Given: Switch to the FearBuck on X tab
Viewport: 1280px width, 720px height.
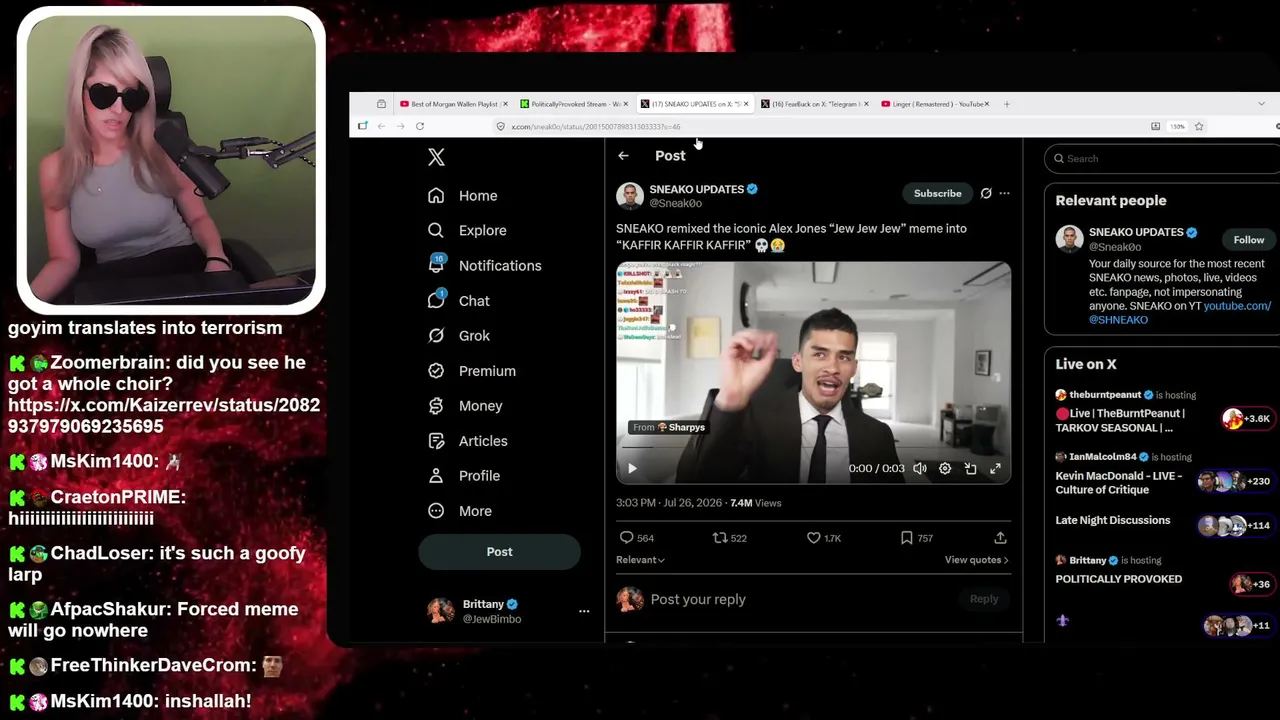Looking at the screenshot, I should click(x=815, y=104).
